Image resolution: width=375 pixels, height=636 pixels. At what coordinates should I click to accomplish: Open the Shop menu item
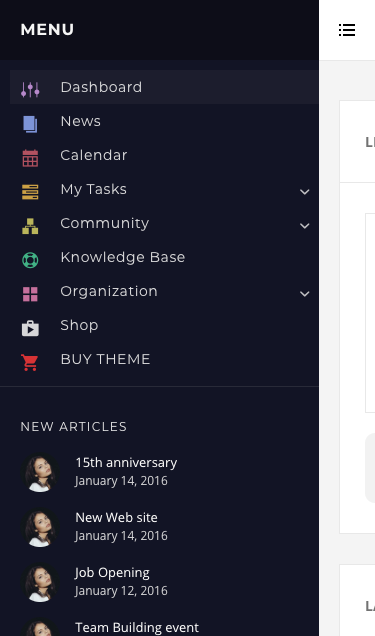click(164, 325)
